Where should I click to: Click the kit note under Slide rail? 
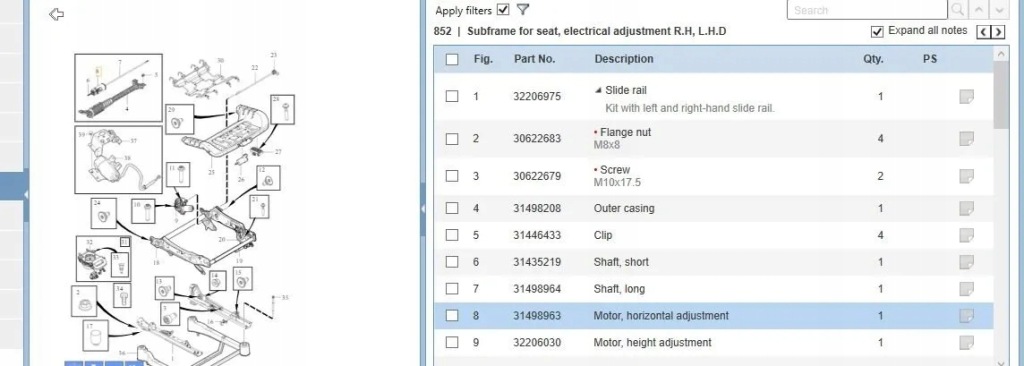tap(690, 108)
